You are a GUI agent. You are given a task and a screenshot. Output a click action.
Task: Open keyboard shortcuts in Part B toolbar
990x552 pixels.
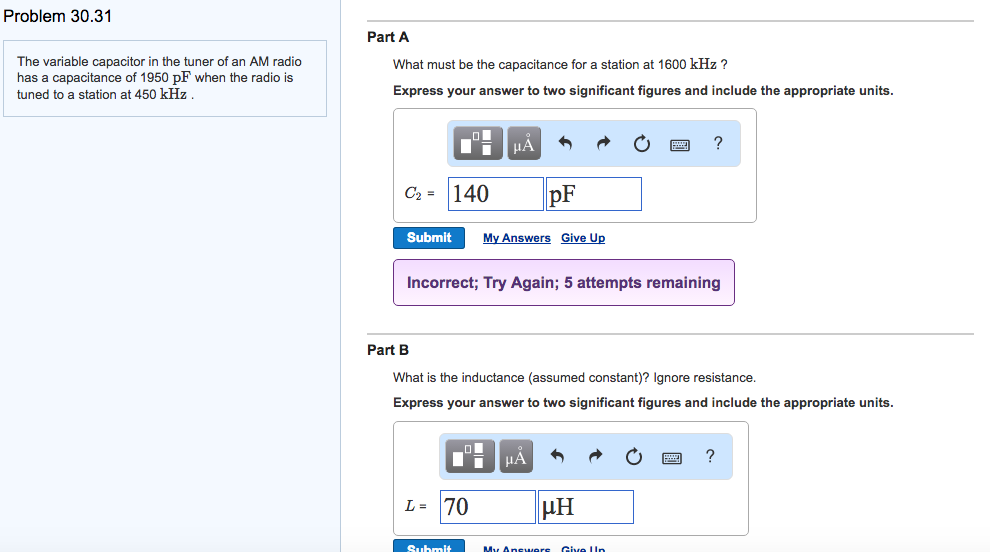tap(672, 458)
